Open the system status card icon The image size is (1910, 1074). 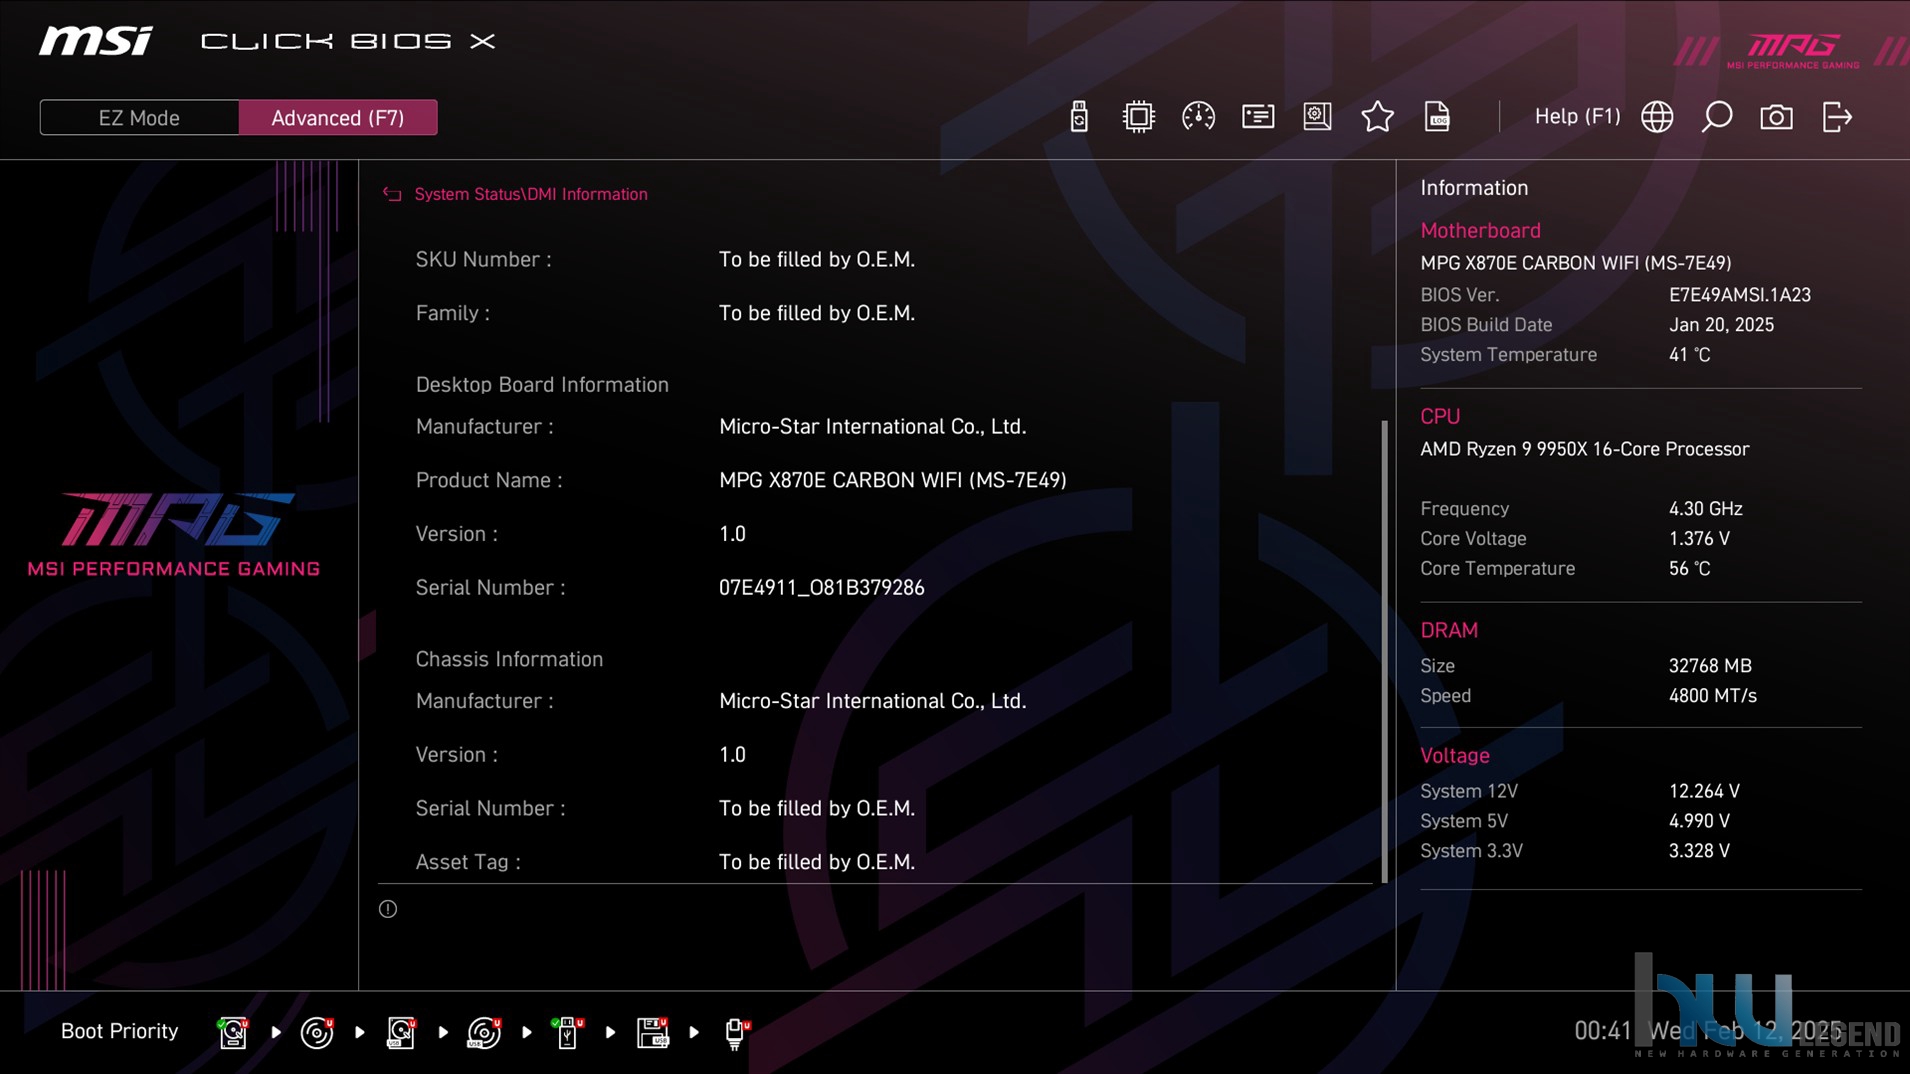[x=1258, y=117]
